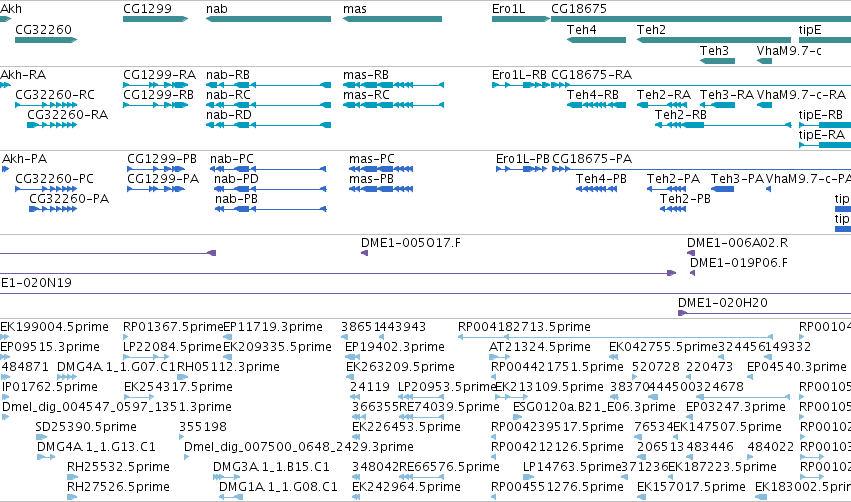Click the CG1299-PB CDS feature

click(x=156, y=169)
